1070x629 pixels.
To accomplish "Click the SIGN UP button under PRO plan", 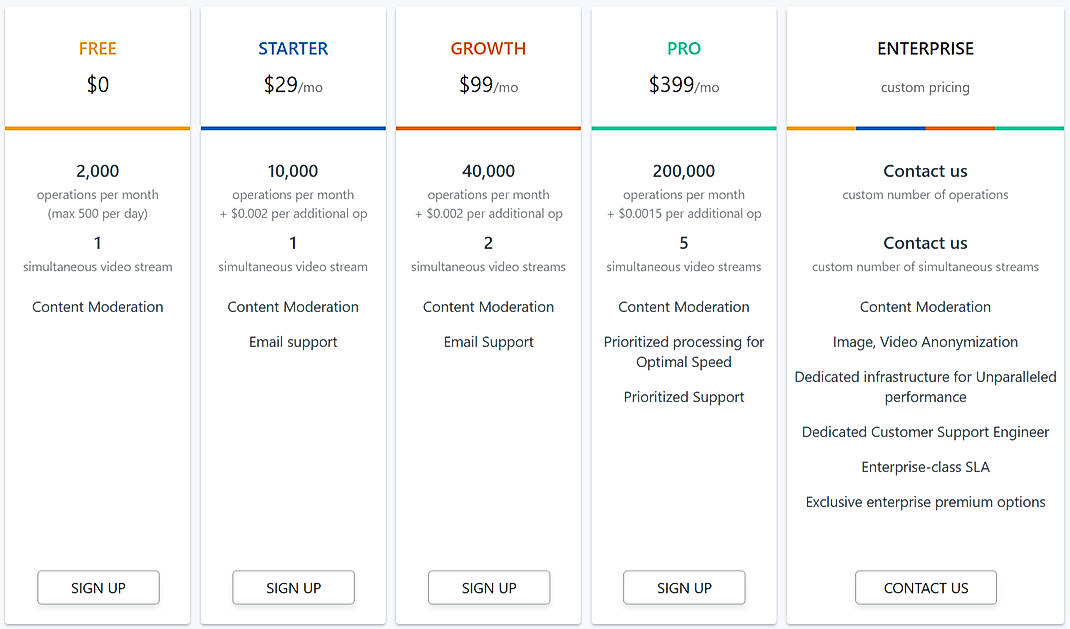I will [x=684, y=587].
